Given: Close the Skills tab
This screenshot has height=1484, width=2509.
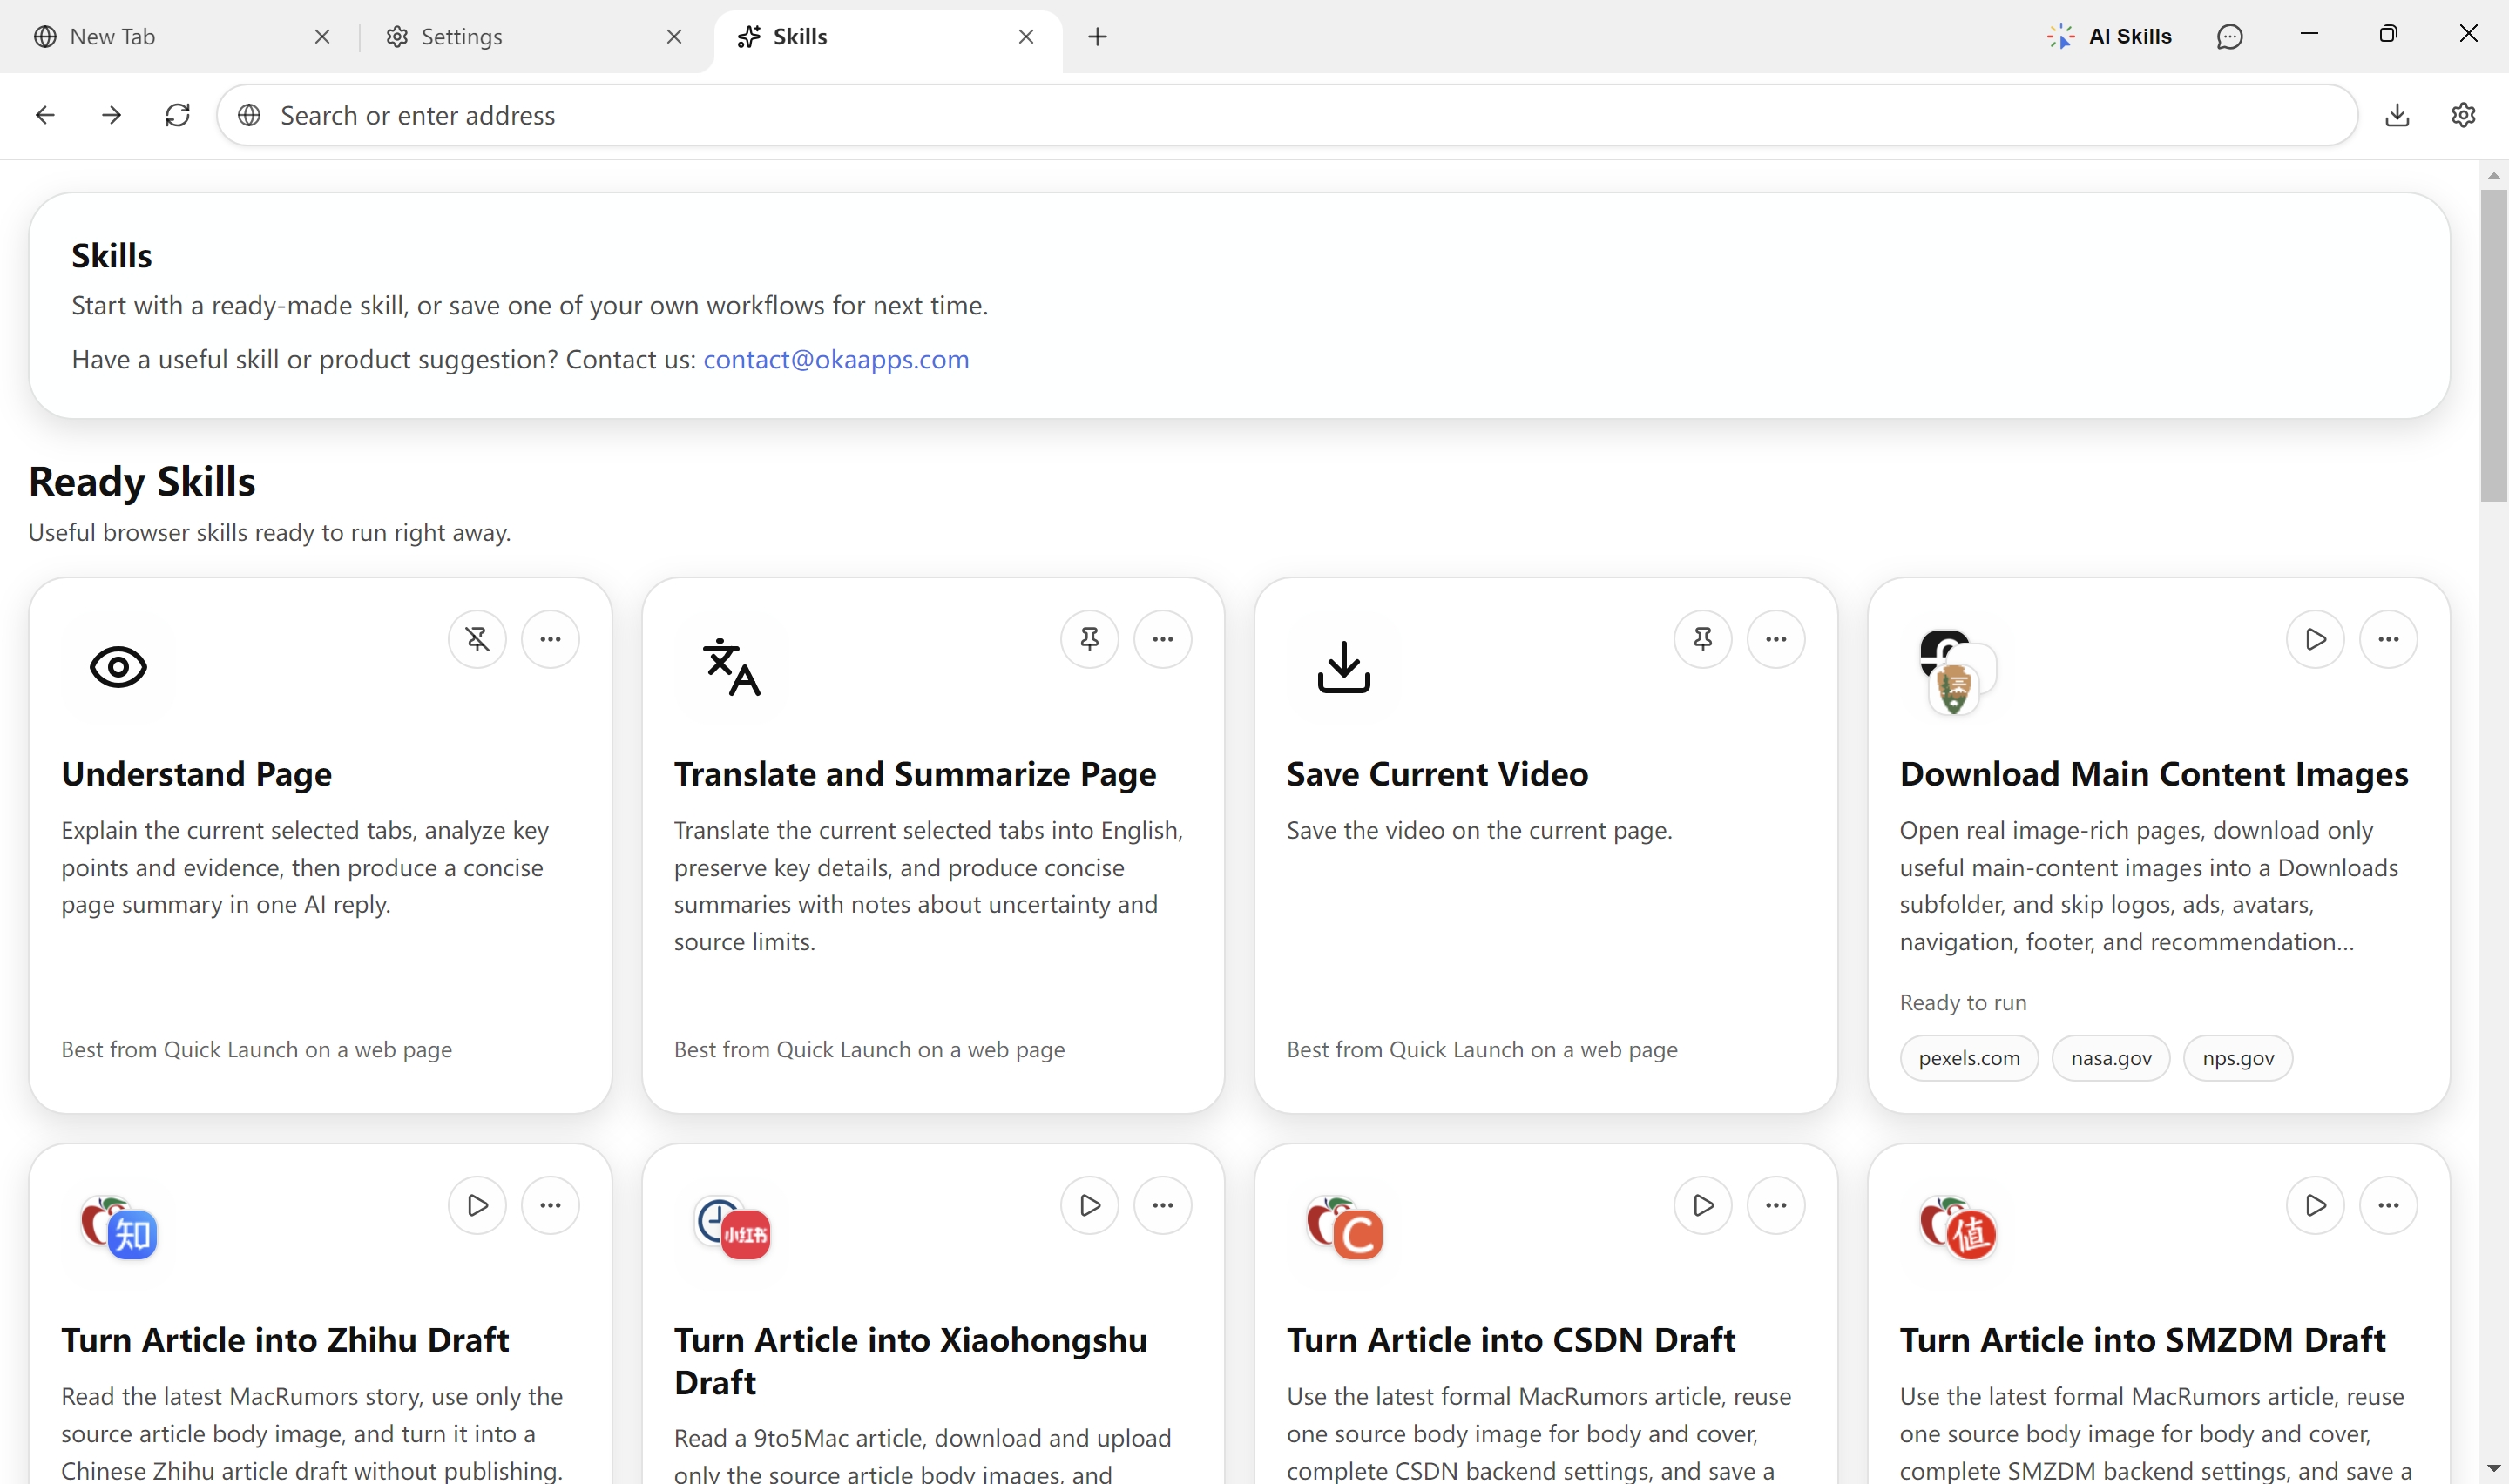Looking at the screenshot, I should pos(1026,37).
